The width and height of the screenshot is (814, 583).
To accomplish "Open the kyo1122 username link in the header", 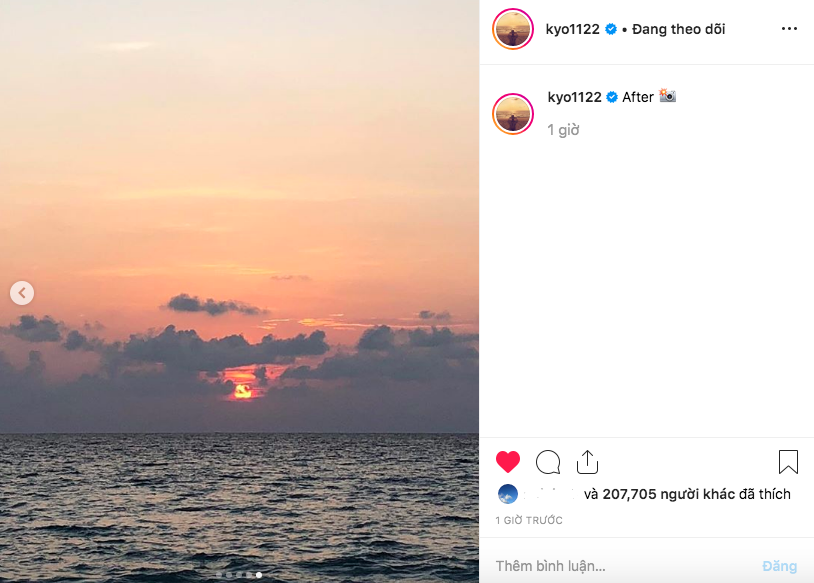I will point(573,29).
